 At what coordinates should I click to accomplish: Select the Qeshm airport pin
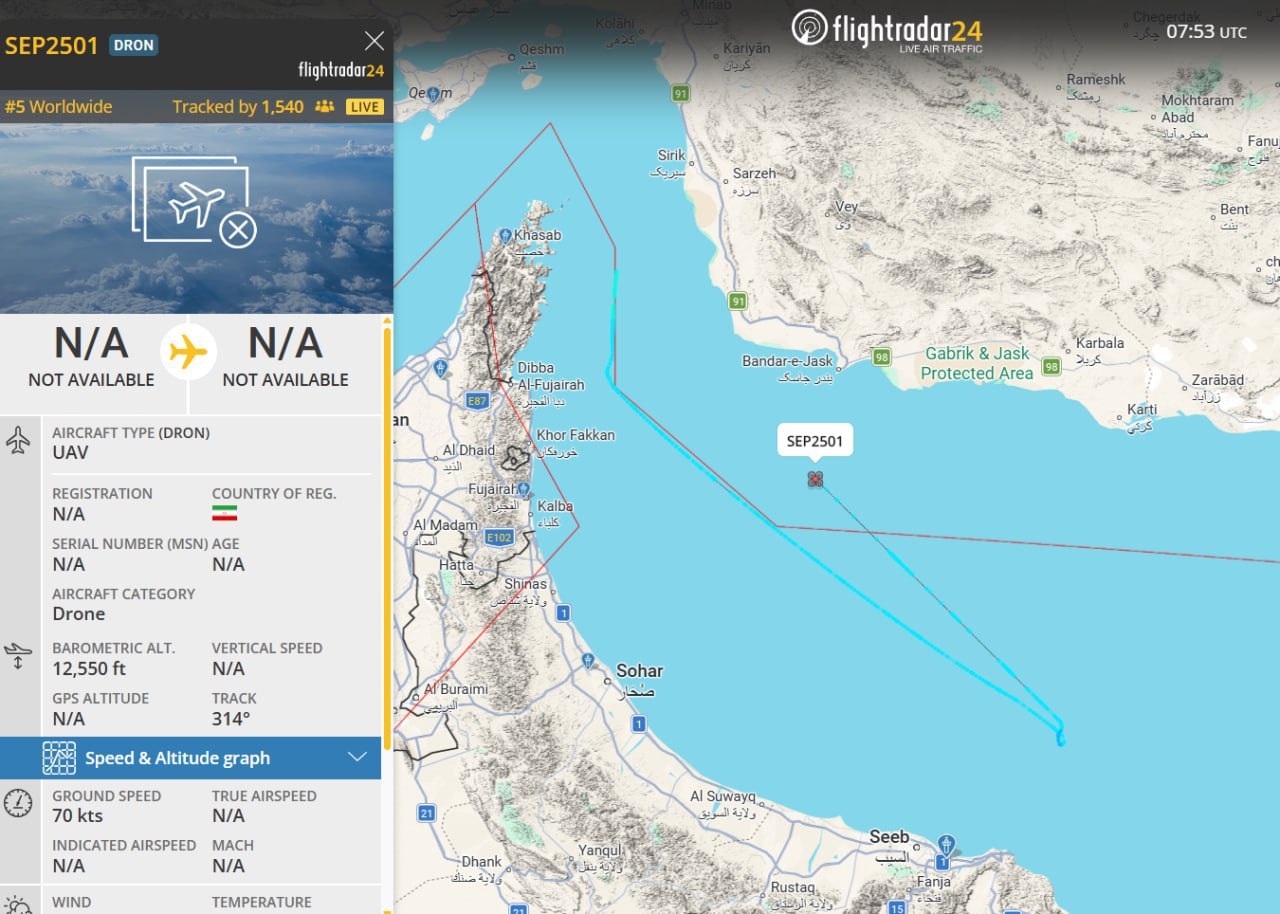click(x=431, y=94)
